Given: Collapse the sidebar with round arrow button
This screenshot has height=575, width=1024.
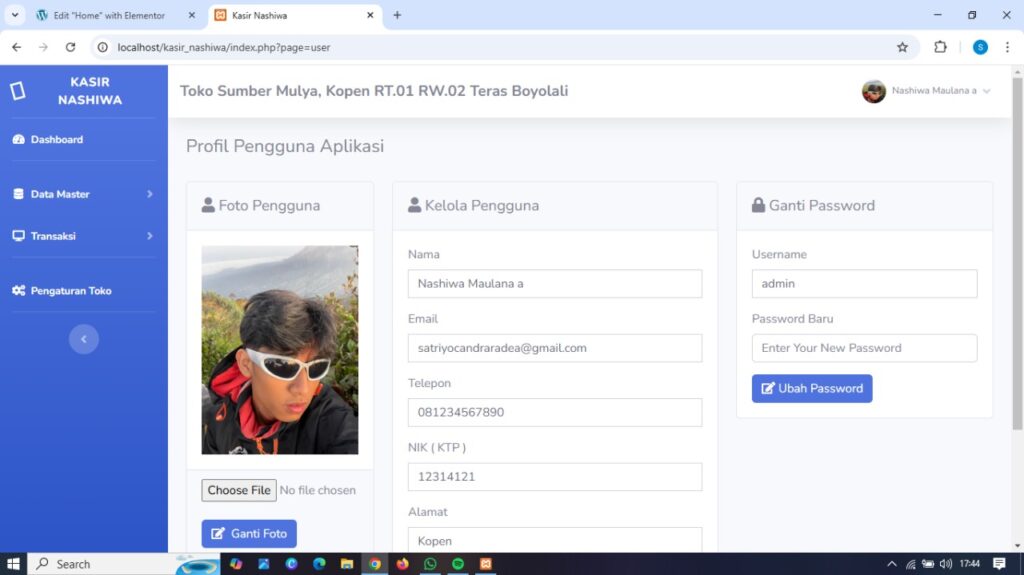Looking at the screenshot, I should tap(84, 339).
